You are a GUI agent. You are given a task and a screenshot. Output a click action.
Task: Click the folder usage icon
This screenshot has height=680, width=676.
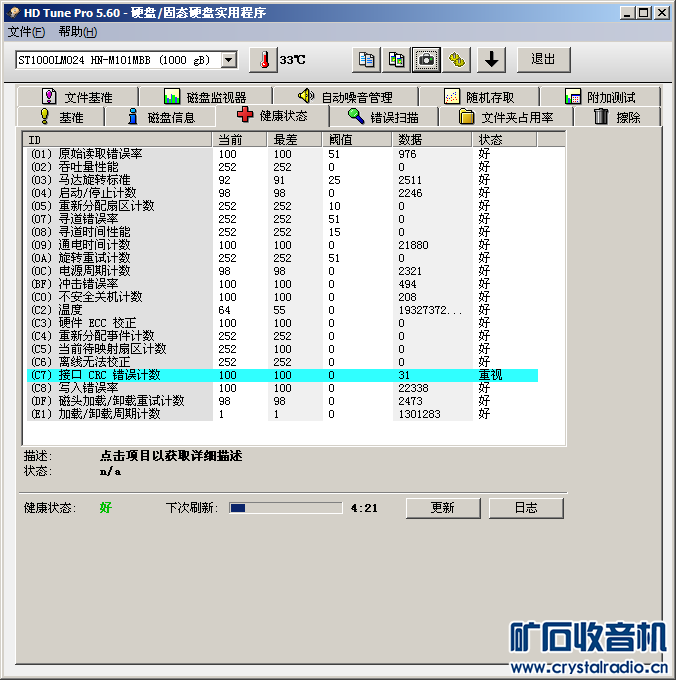click(x=467, y=116)
